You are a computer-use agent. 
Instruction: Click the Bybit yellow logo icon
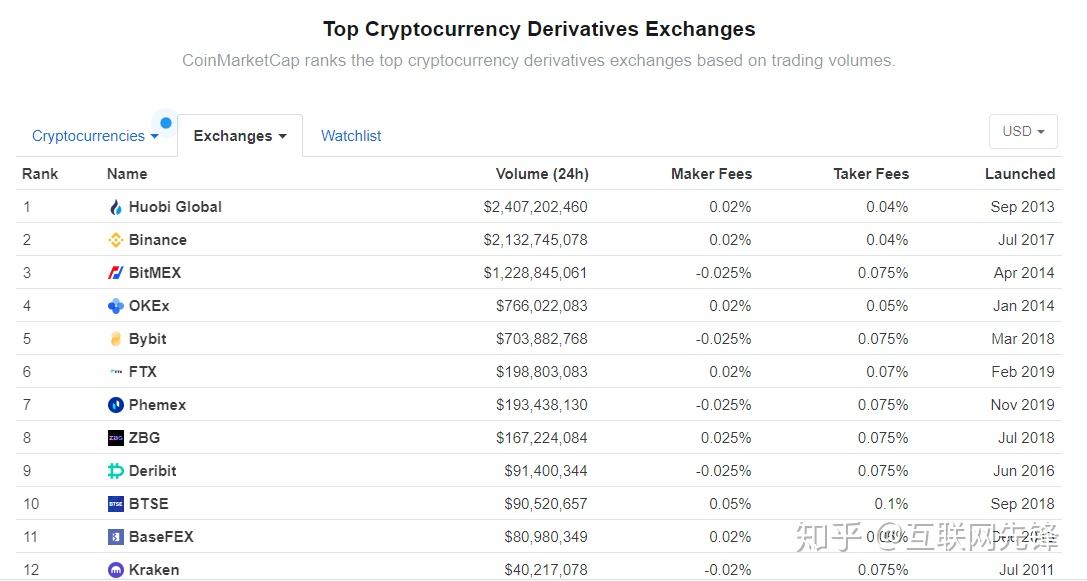click(116, 339)
